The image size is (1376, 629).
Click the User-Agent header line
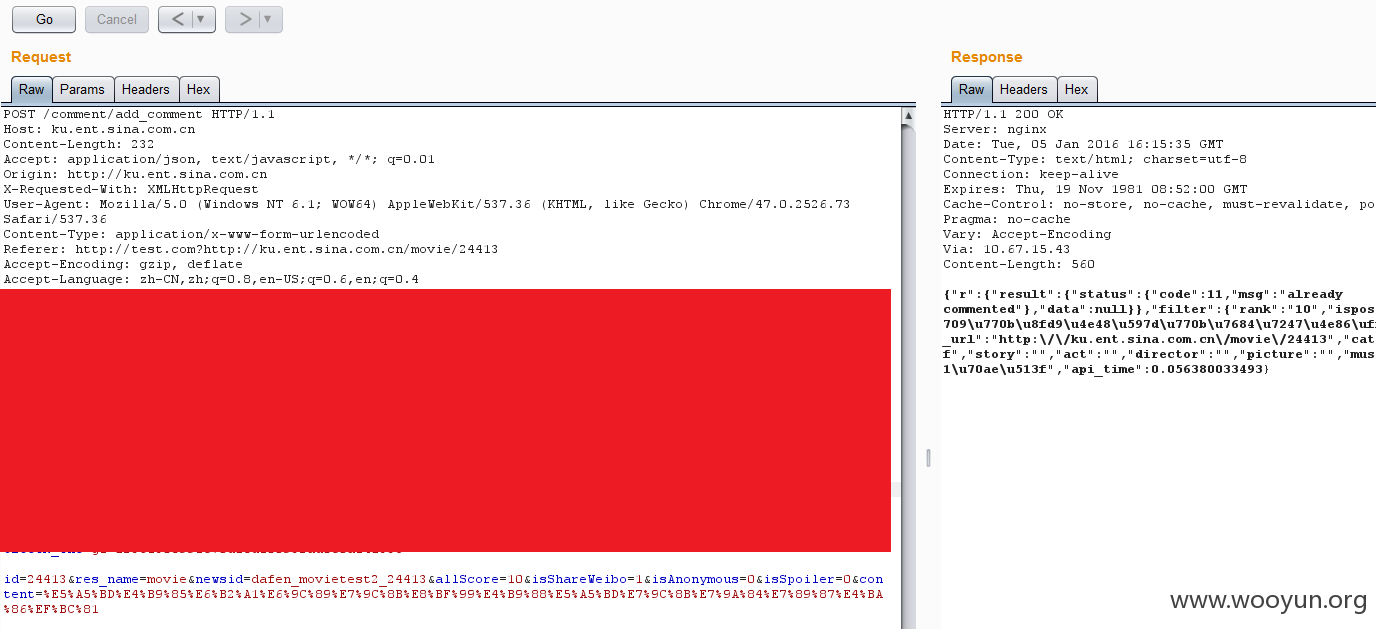coord(427,211)
